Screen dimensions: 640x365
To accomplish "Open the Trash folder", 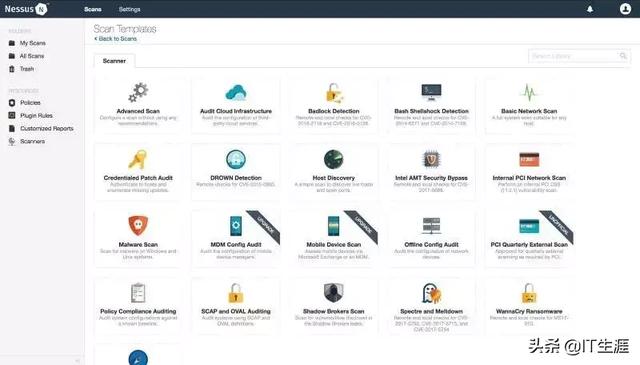I will 27,69.
